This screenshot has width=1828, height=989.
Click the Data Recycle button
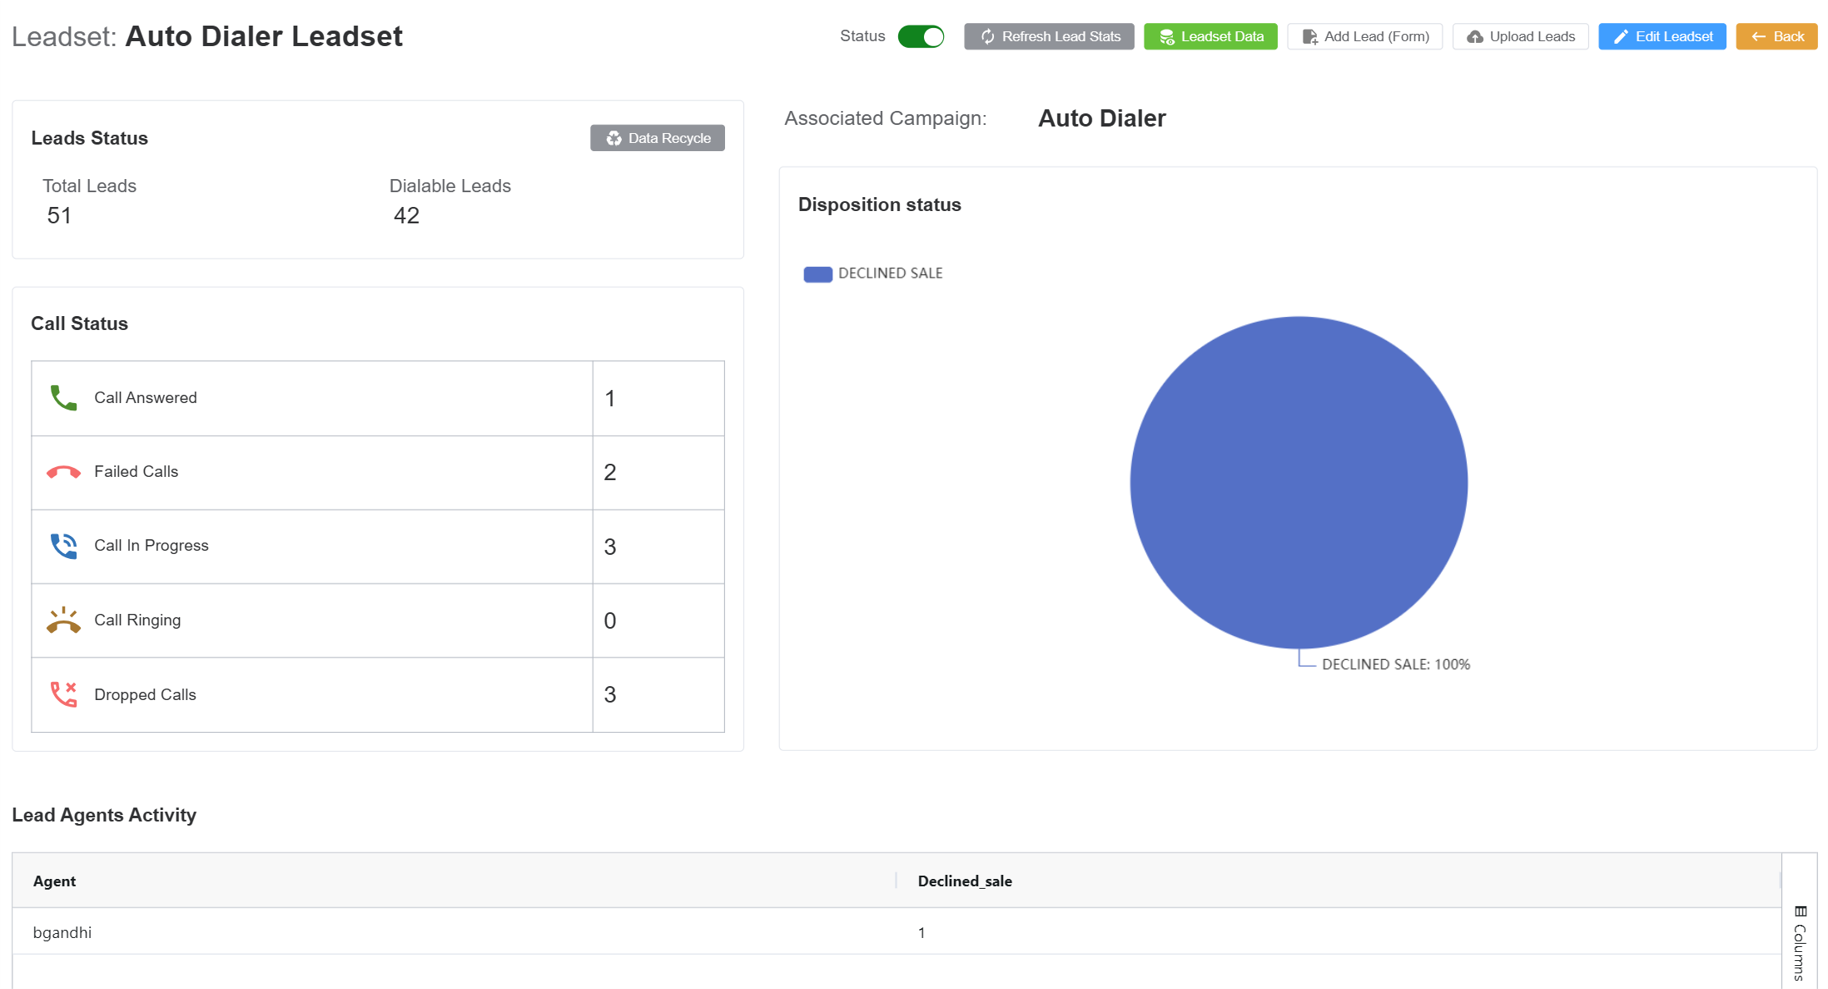pos(657,138)
